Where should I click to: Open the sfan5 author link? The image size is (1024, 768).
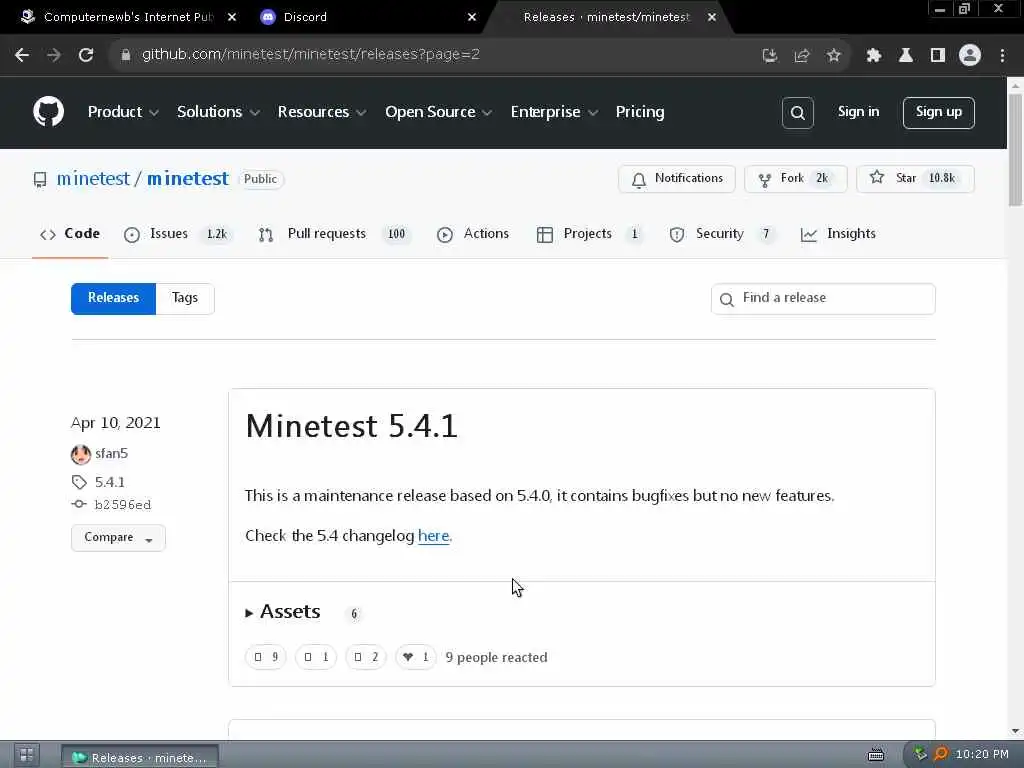tap(112, 453)
